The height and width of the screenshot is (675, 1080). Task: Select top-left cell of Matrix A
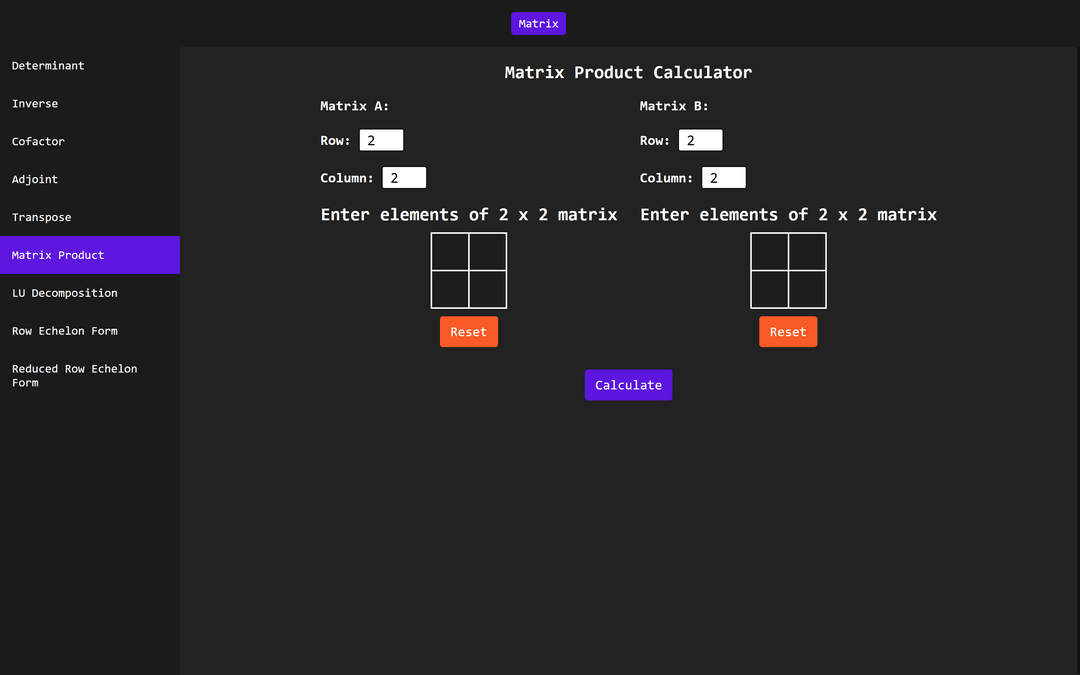[x=450, y=252]
